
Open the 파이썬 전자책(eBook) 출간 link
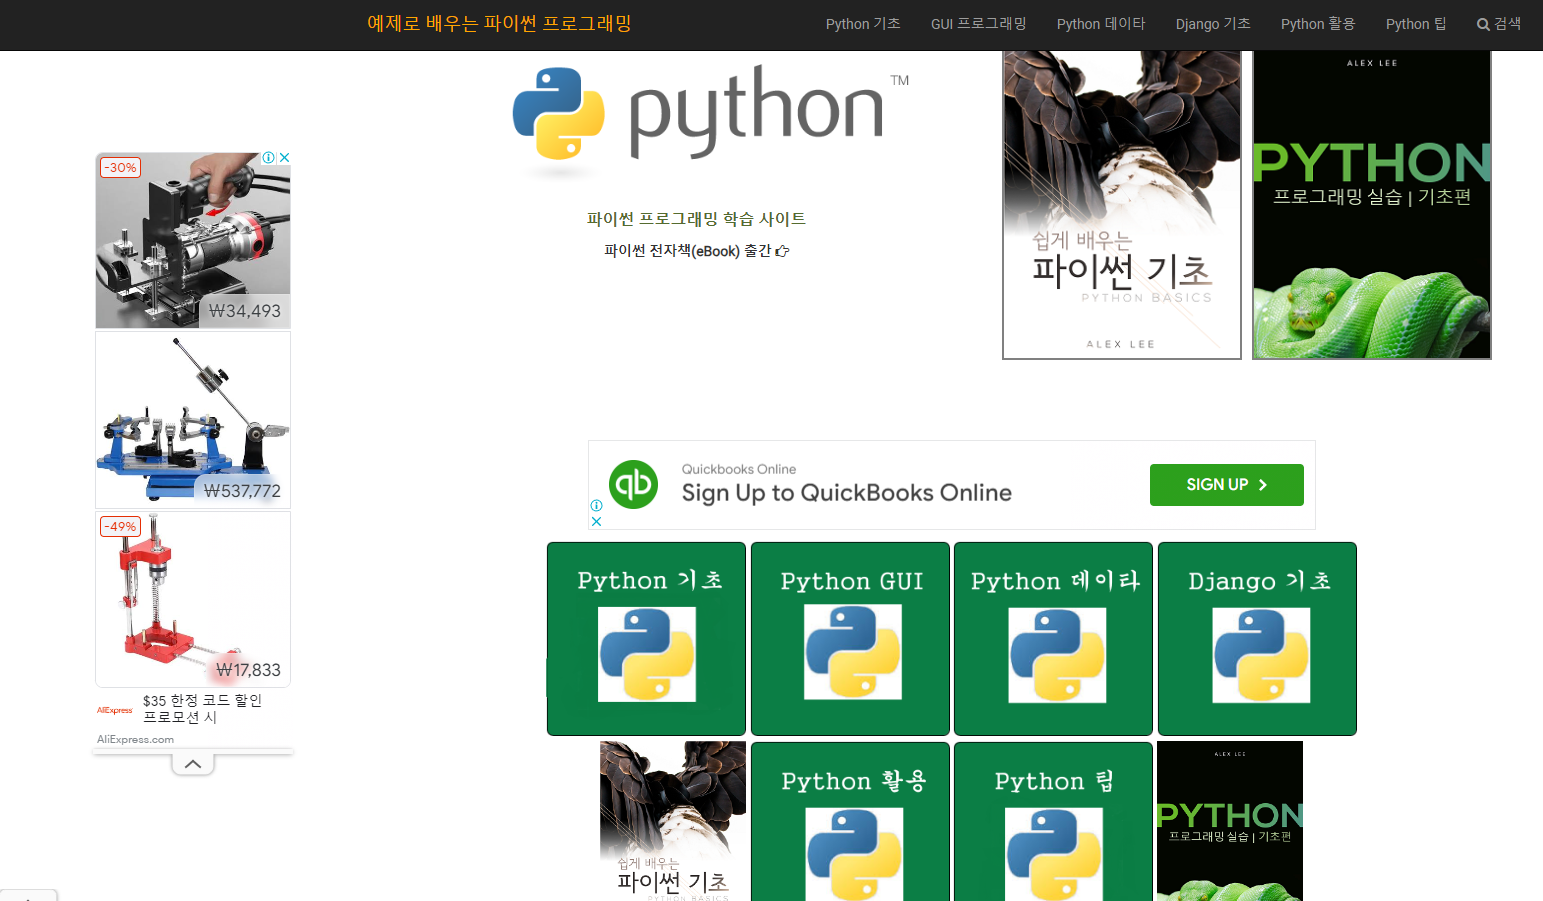click(697, 251)
